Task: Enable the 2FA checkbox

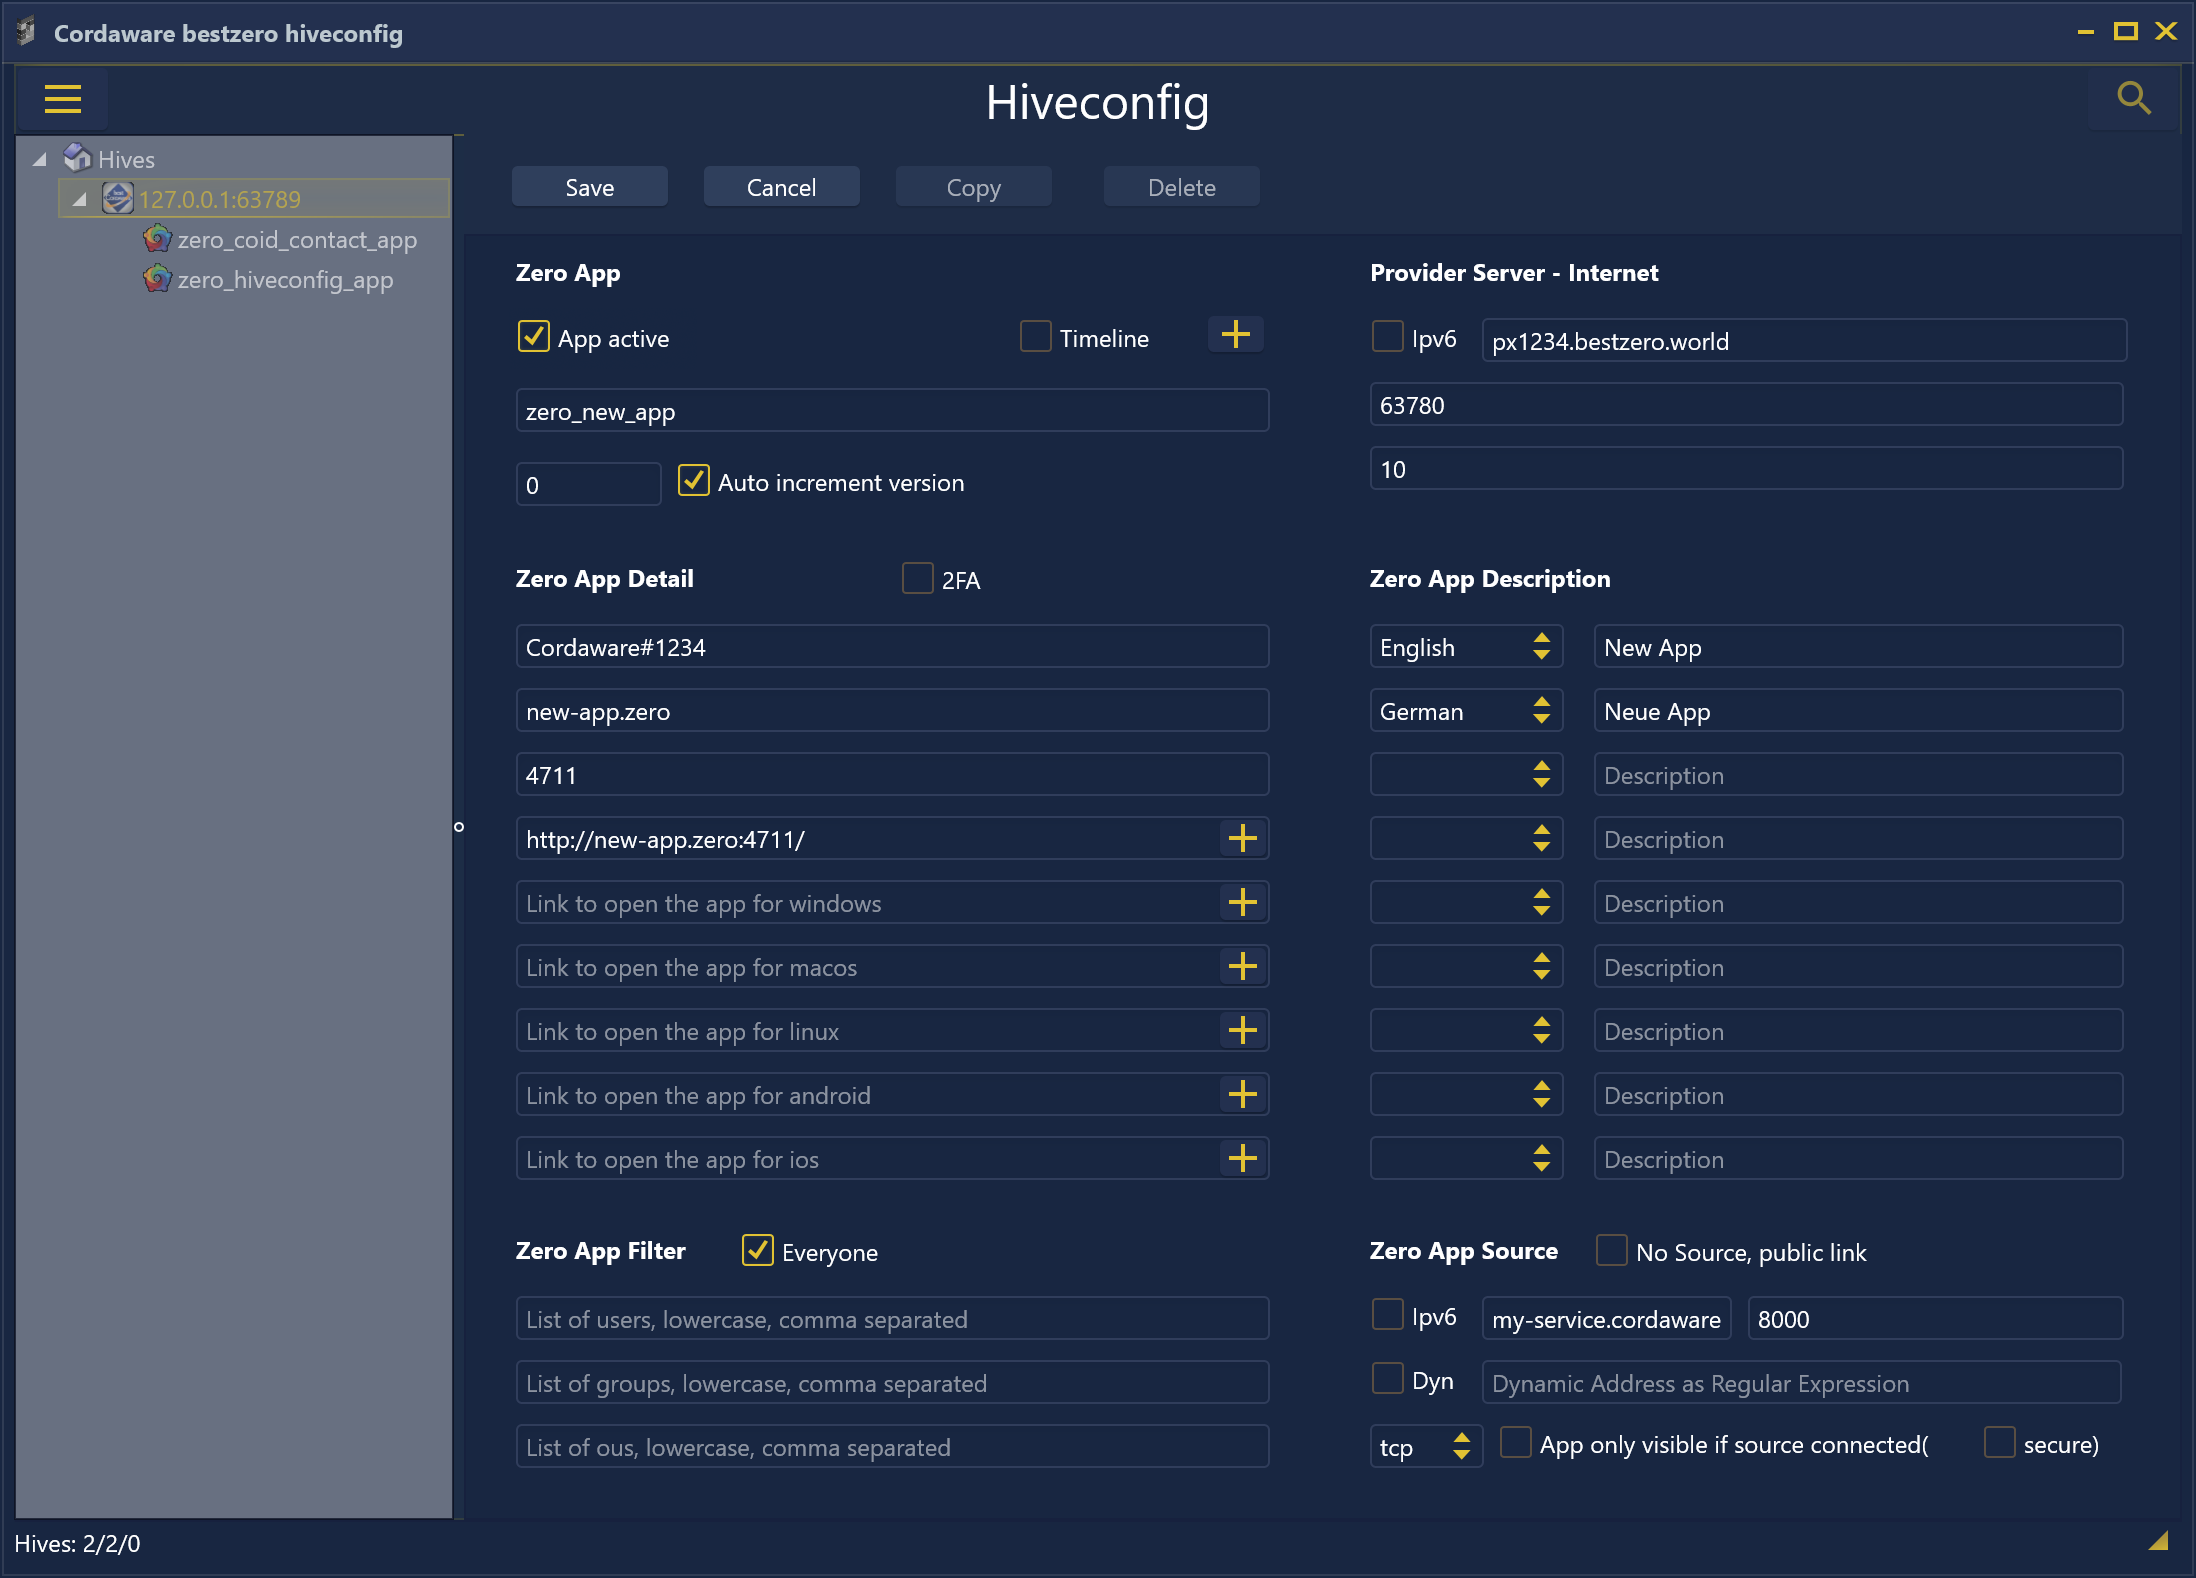Action: pos(917,579)
